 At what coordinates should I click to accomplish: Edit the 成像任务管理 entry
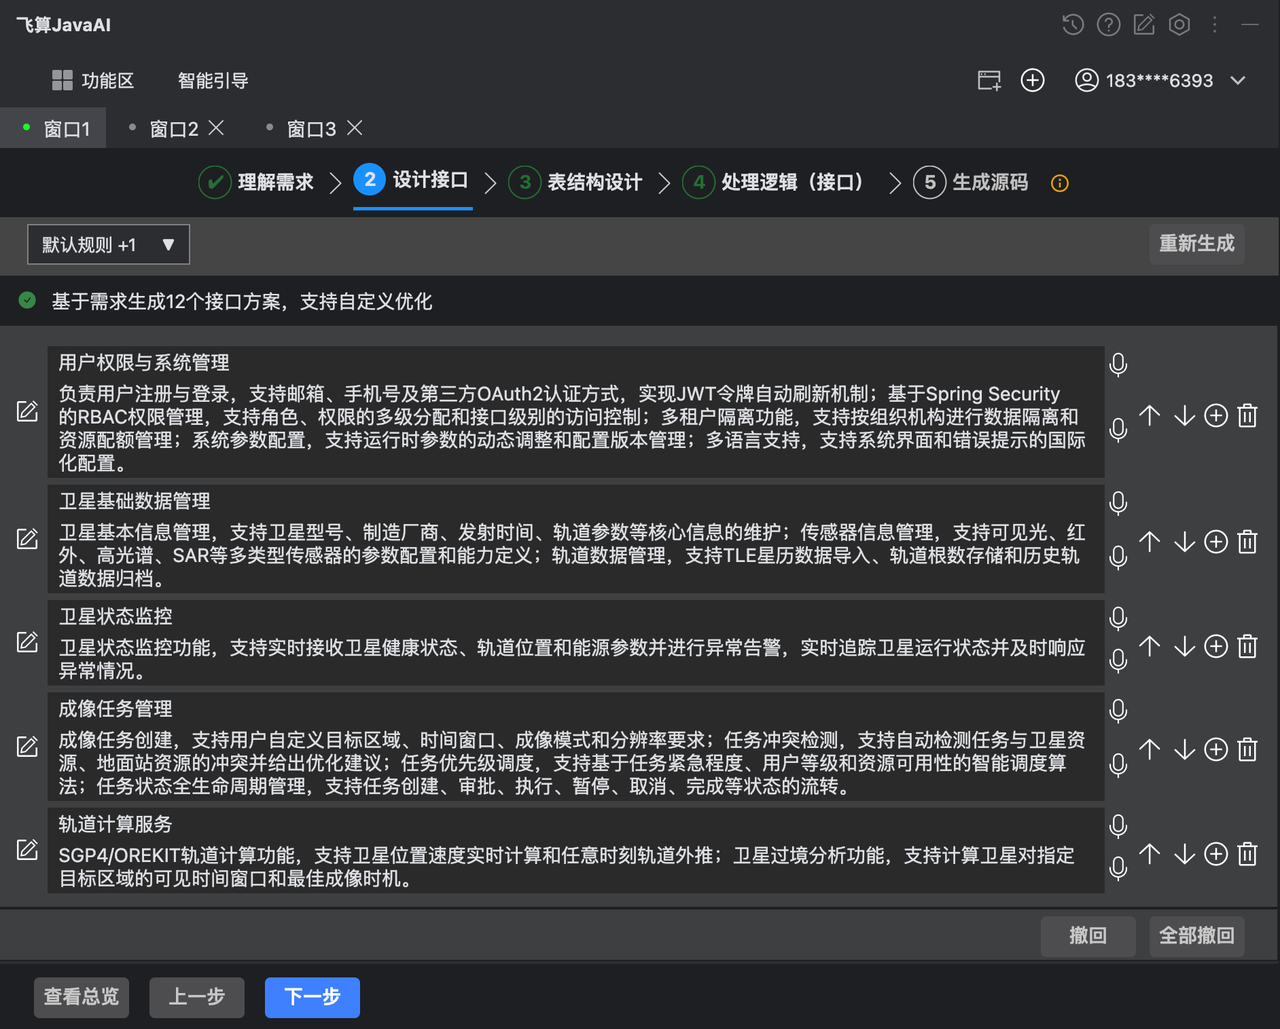[27, 746]
